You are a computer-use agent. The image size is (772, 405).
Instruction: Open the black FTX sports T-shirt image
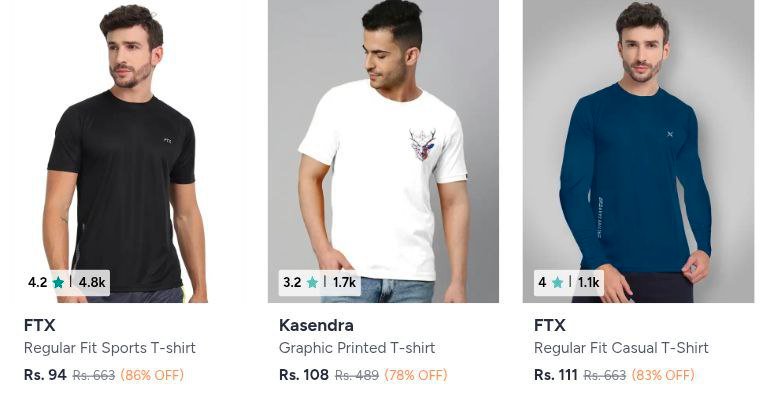(x=128, y=151)
